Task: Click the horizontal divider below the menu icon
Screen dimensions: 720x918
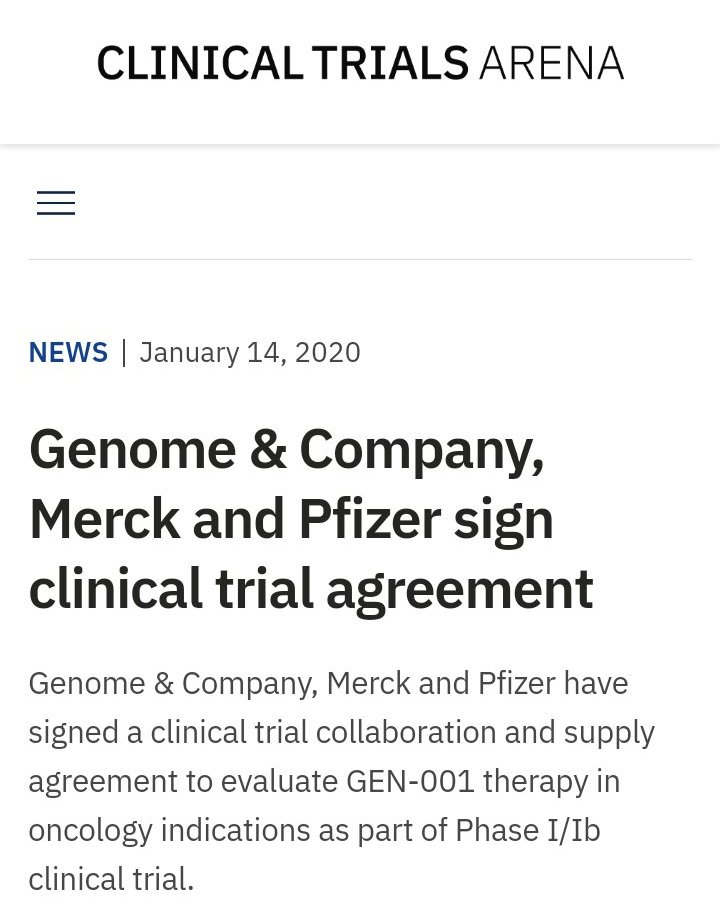Action: (360, 260)
